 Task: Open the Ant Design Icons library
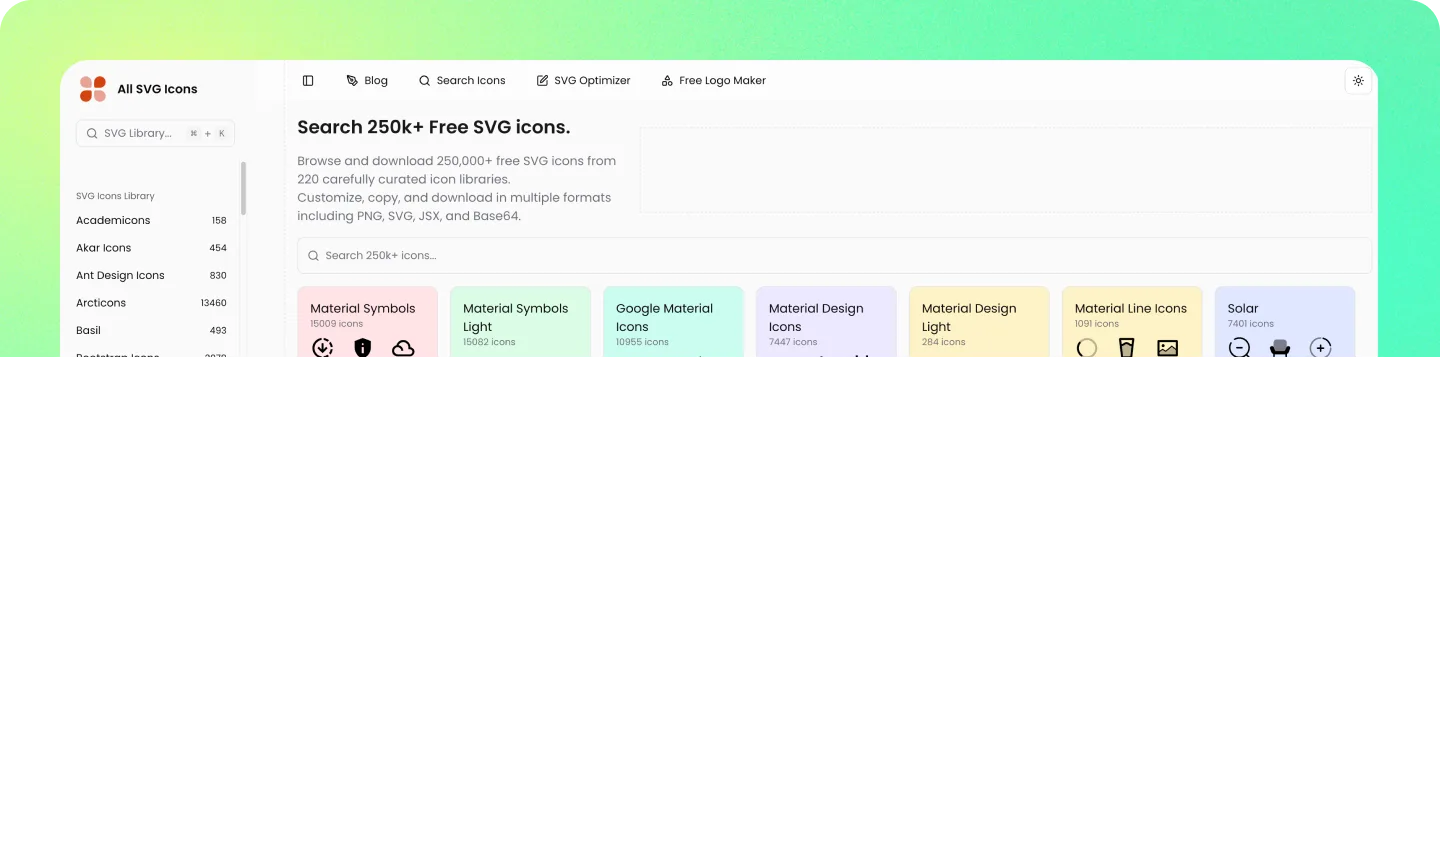(x=151, y=275)
